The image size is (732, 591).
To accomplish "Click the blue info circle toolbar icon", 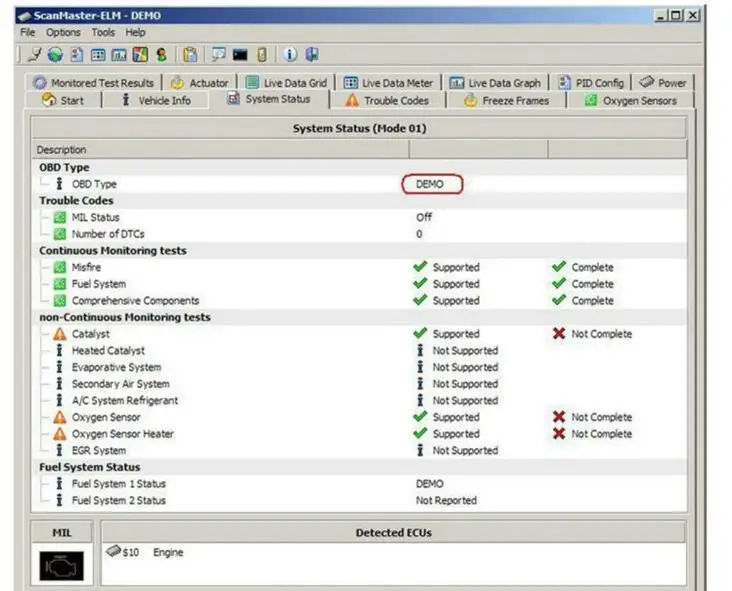I will tap(290, 55).
